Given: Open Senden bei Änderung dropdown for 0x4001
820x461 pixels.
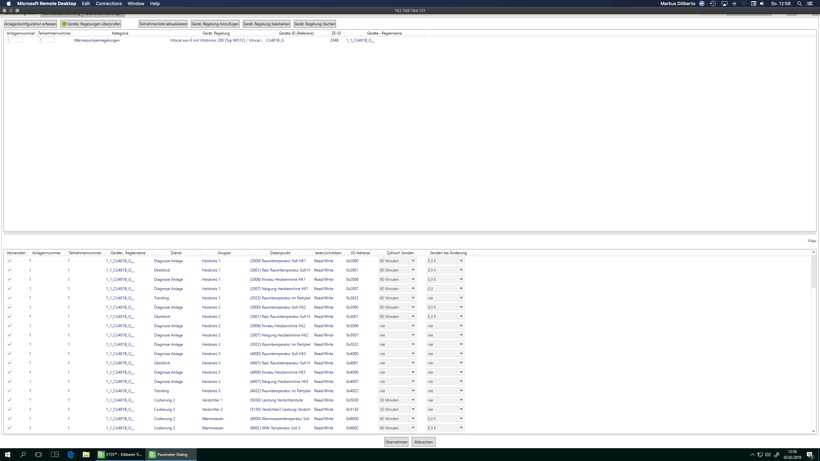Looking at the screenshot, I should click(x=445, y=363).
